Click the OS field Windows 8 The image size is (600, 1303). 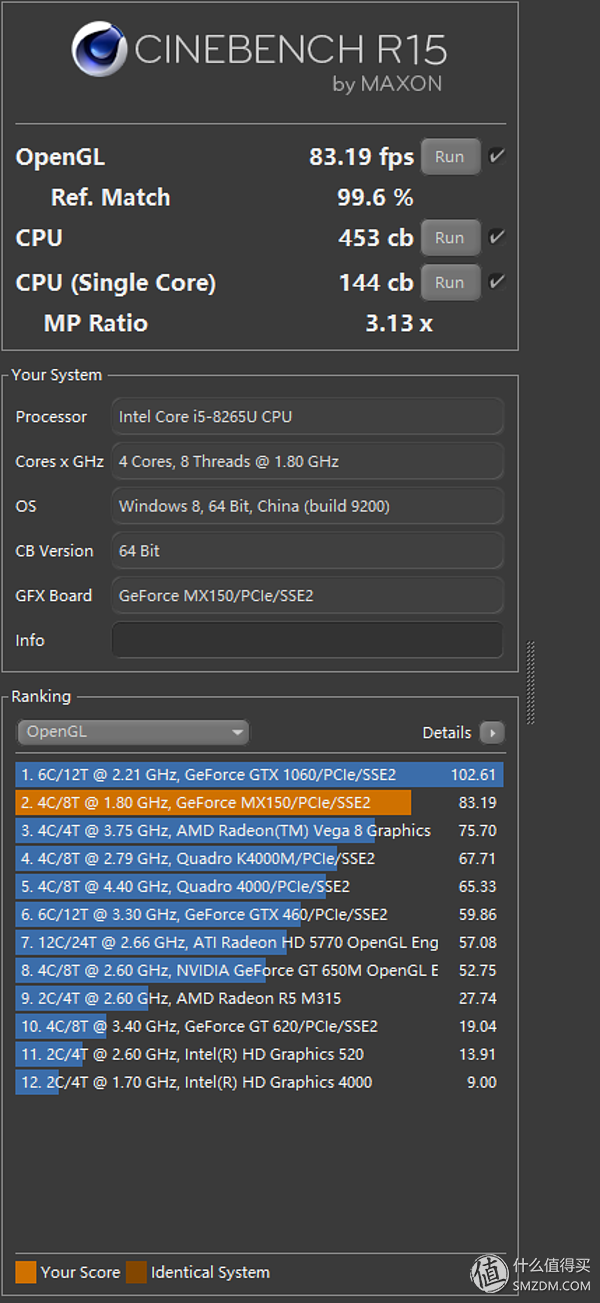pos(308,506)
